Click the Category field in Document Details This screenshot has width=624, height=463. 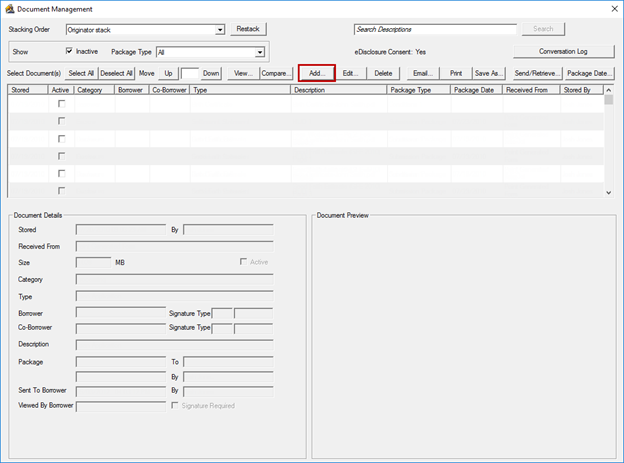pyautogui.click(x=175, y=279)
